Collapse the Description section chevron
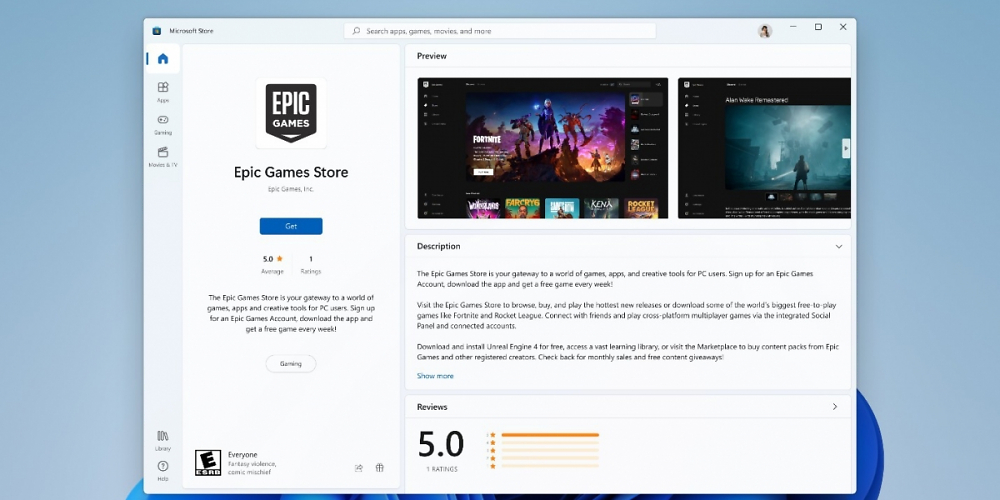1000x500 pixels. pyautogui.click(x=839, y=247)
